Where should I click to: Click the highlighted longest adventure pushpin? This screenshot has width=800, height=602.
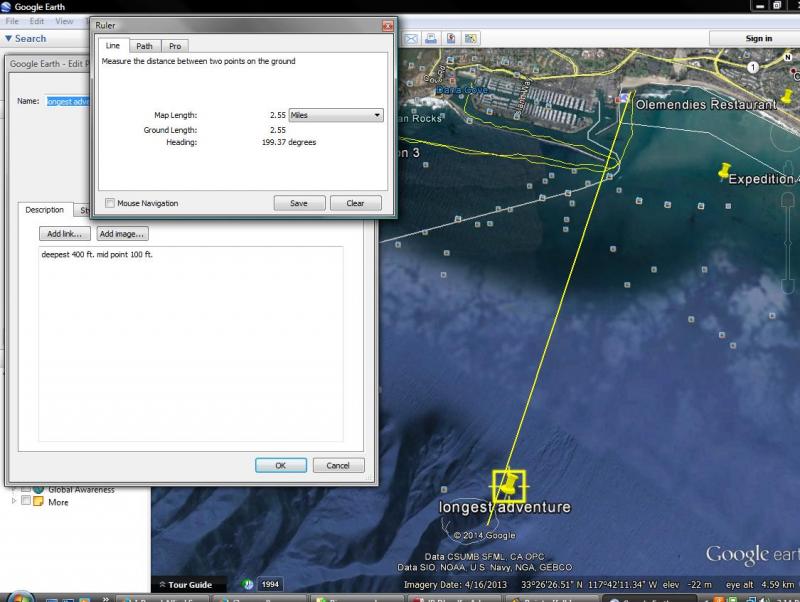509,486
